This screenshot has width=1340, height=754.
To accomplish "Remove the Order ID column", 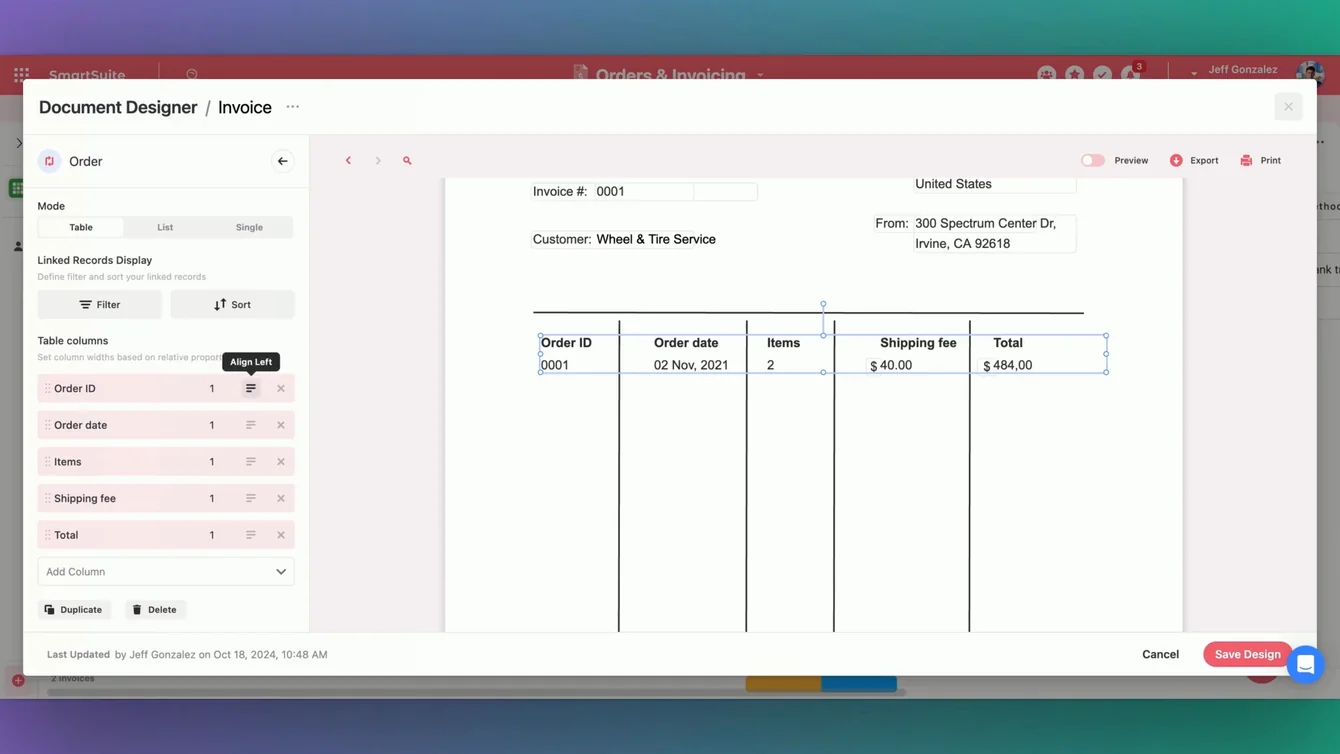I will point(281,388).
